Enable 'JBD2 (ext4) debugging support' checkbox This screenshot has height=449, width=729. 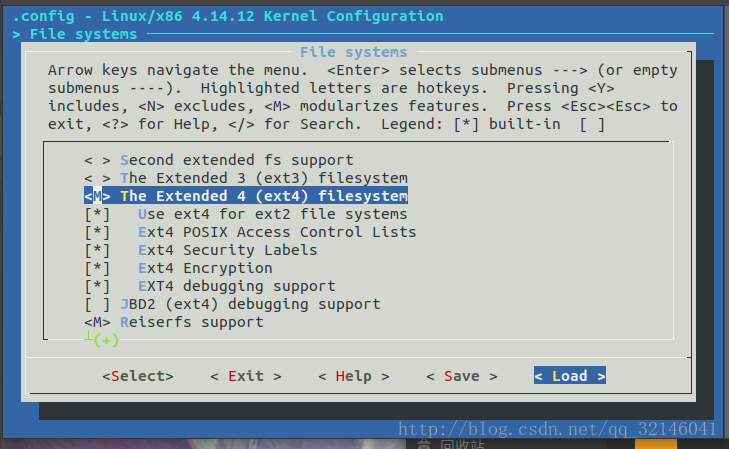tap(97, 304)
